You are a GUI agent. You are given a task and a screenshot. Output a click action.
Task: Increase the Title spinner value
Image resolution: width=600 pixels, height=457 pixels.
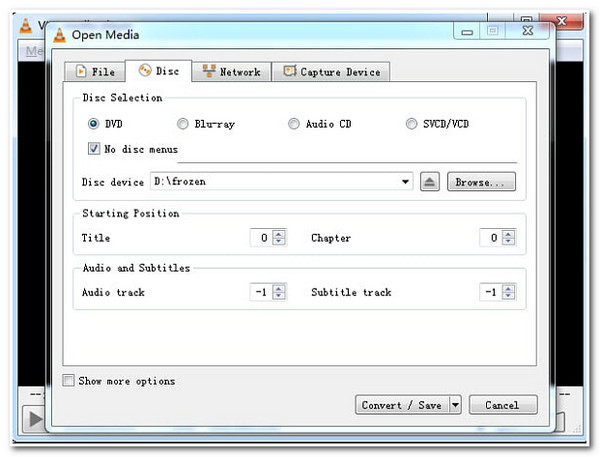tap(279, 234)
